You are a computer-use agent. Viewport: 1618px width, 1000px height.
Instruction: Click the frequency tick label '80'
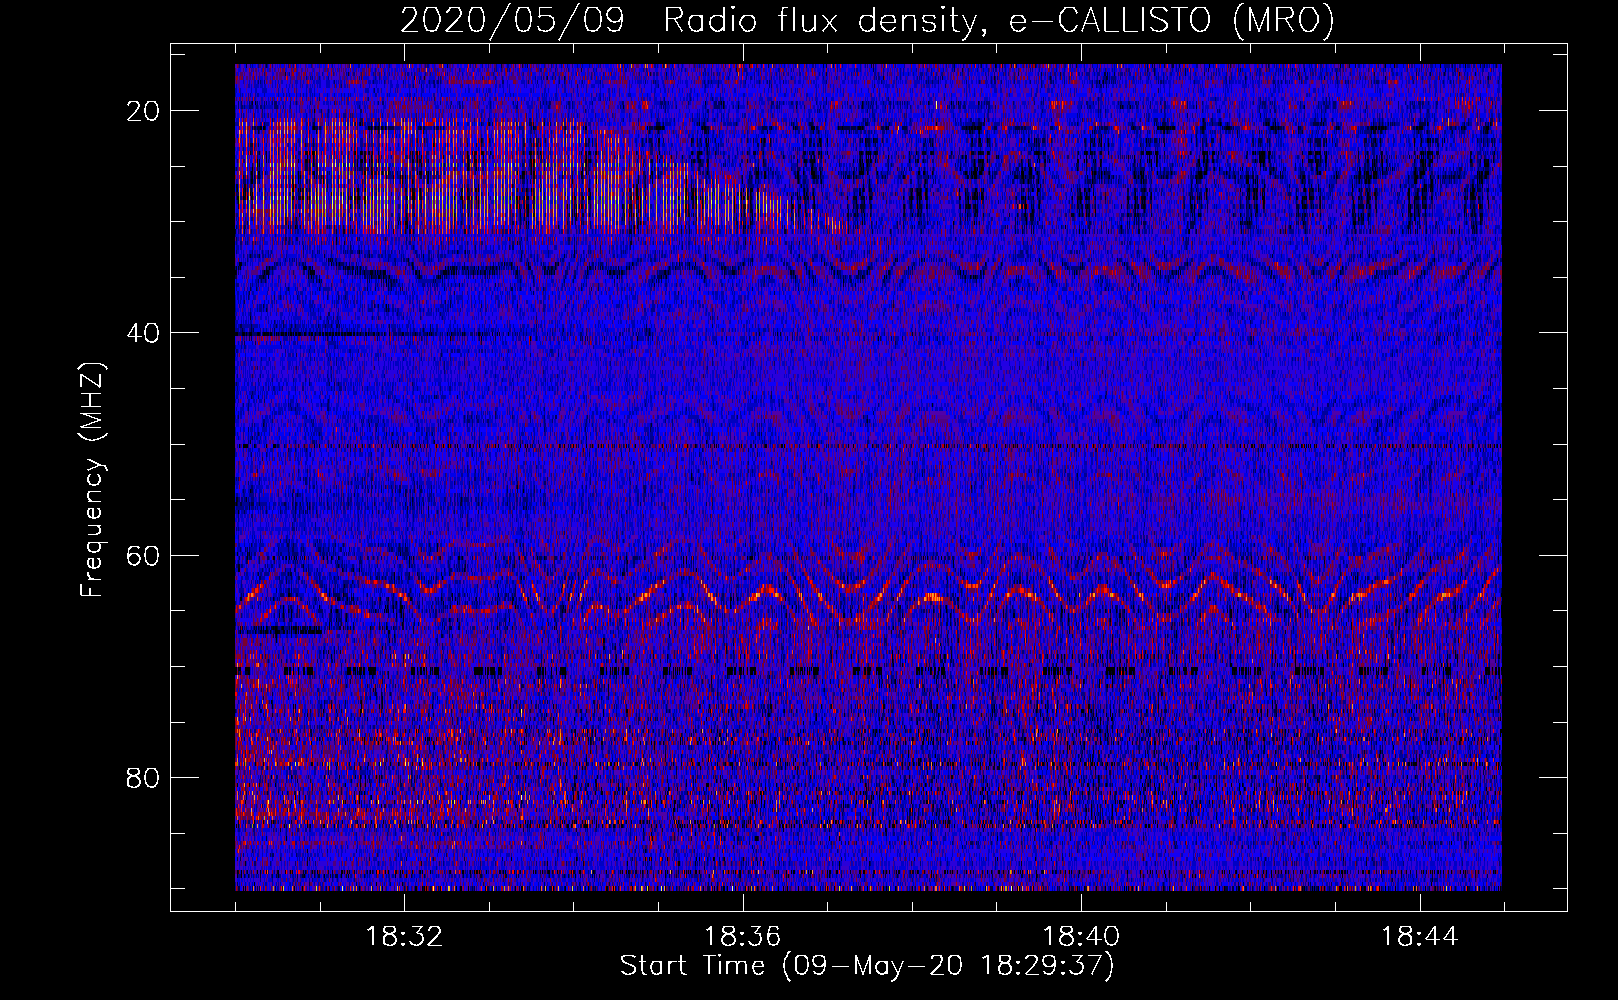(x=144, y=777)
